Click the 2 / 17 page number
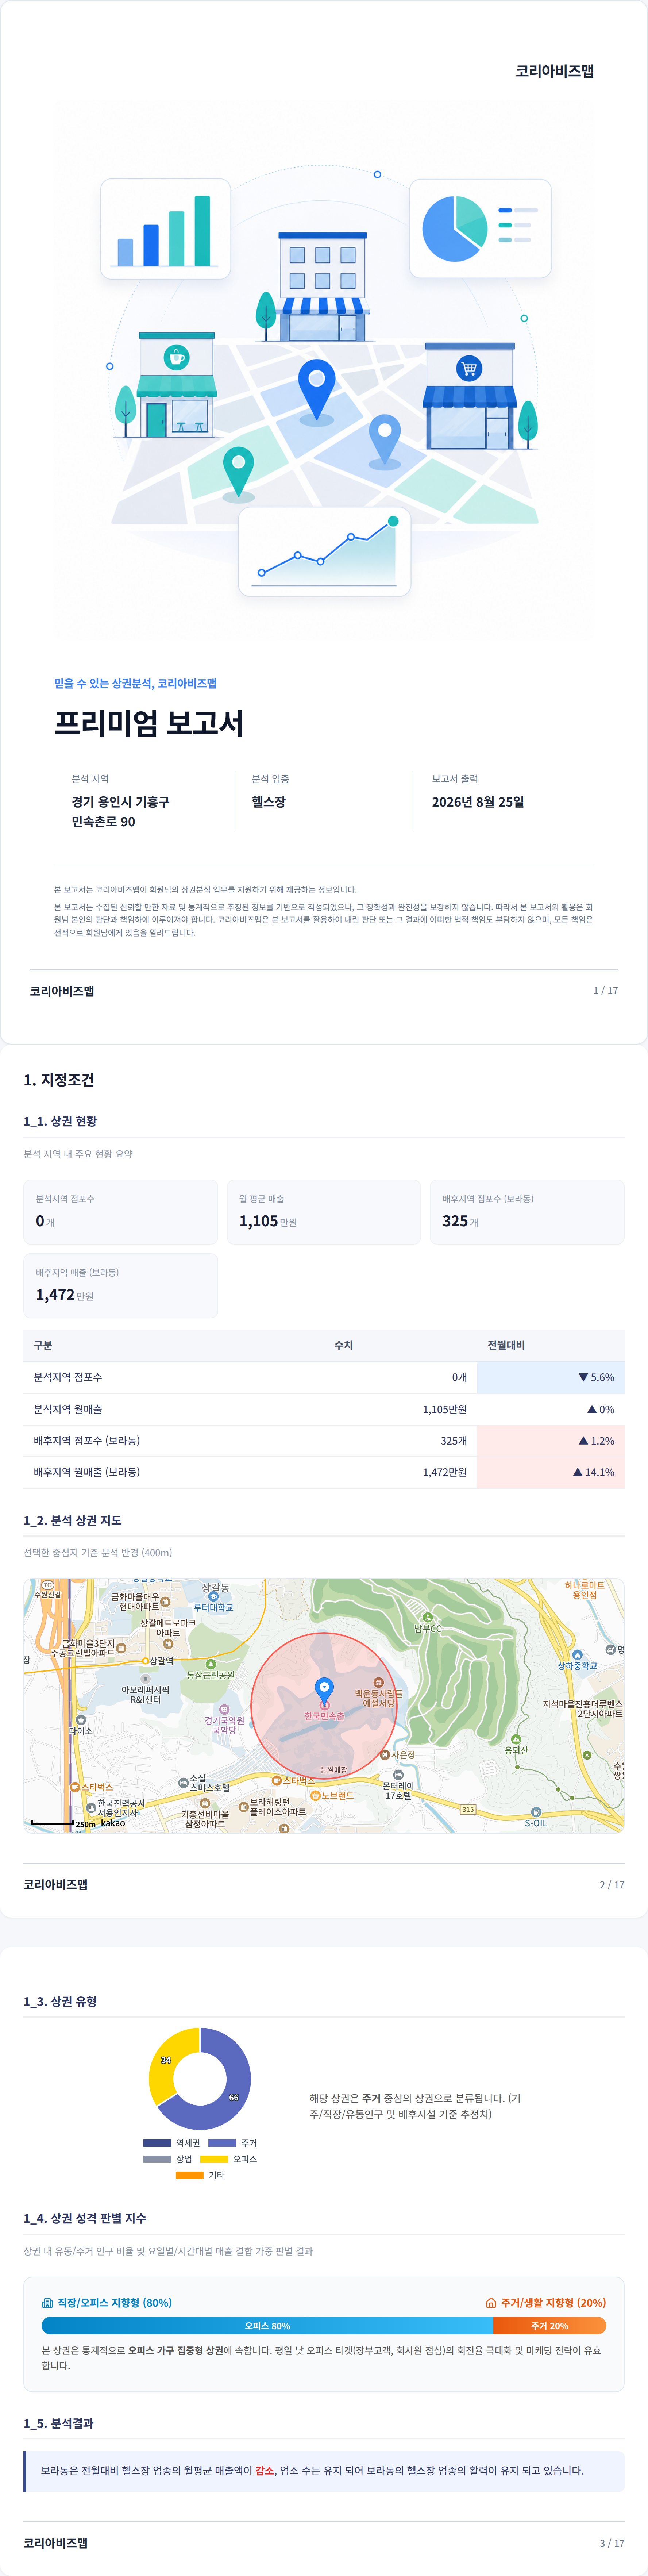Screen dimensions: 648x2576 pyautogui.click(x=612, y=1885)
